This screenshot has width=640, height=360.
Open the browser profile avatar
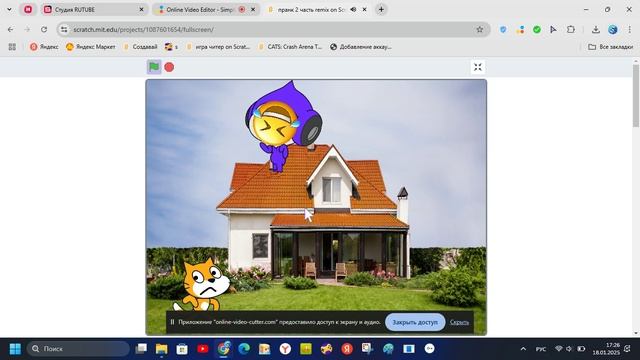point(613,29)
